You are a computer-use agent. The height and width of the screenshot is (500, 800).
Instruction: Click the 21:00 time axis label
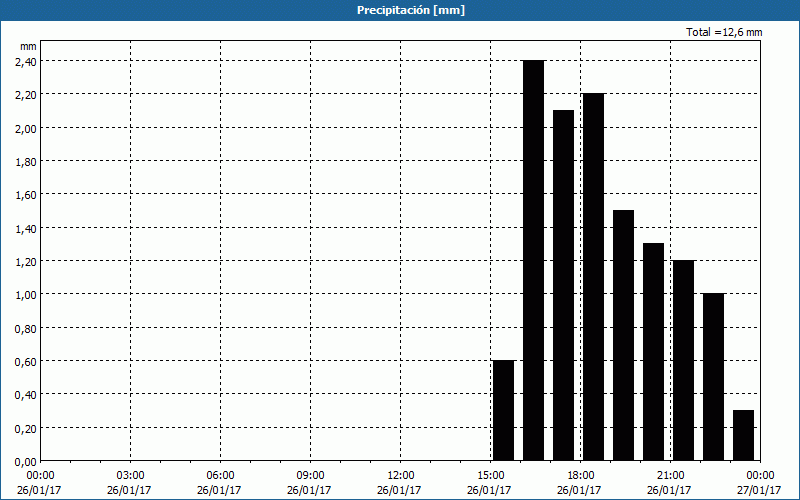tap(670, 476)
